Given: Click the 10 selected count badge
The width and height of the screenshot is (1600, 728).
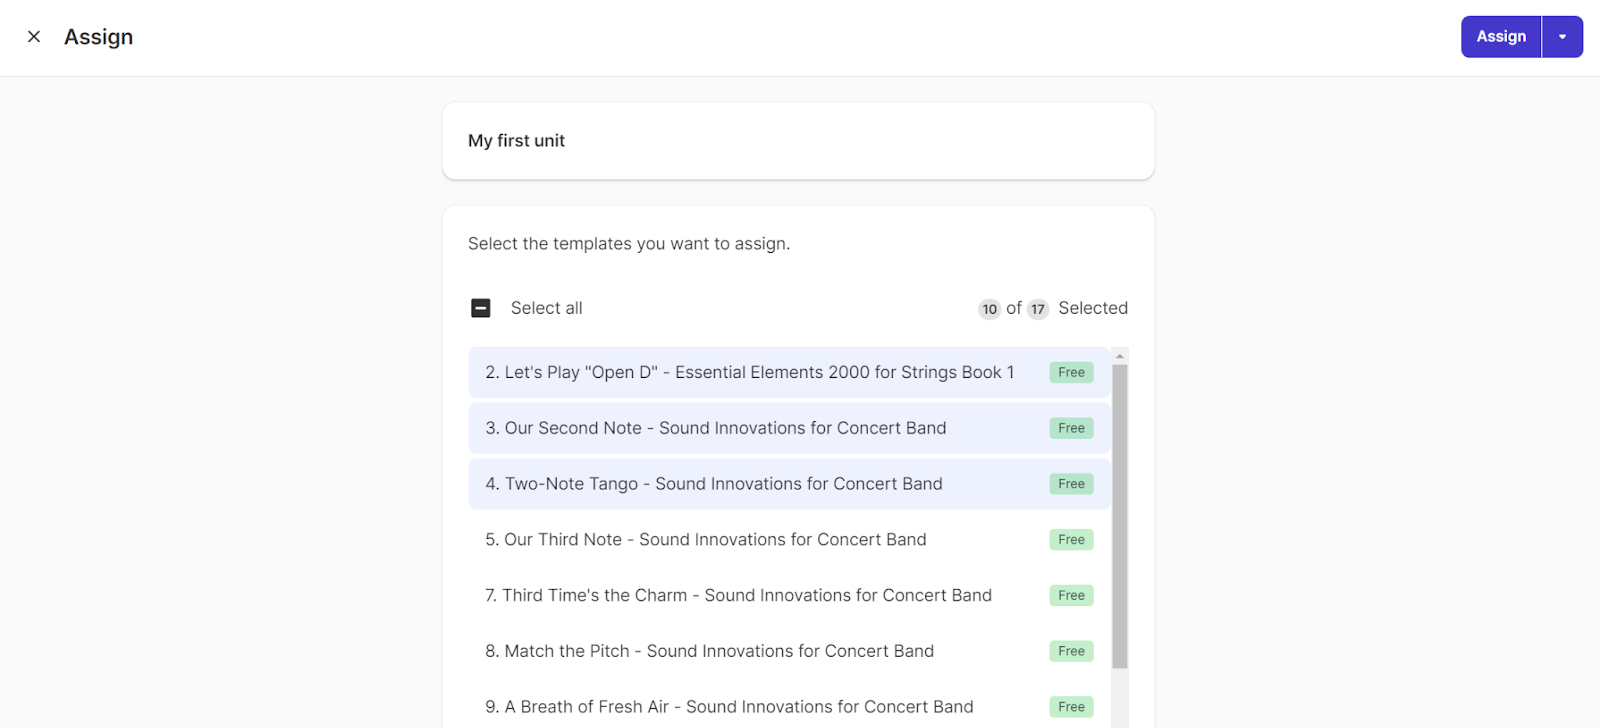Looking at the screenshot, I should tap(989, 309).
